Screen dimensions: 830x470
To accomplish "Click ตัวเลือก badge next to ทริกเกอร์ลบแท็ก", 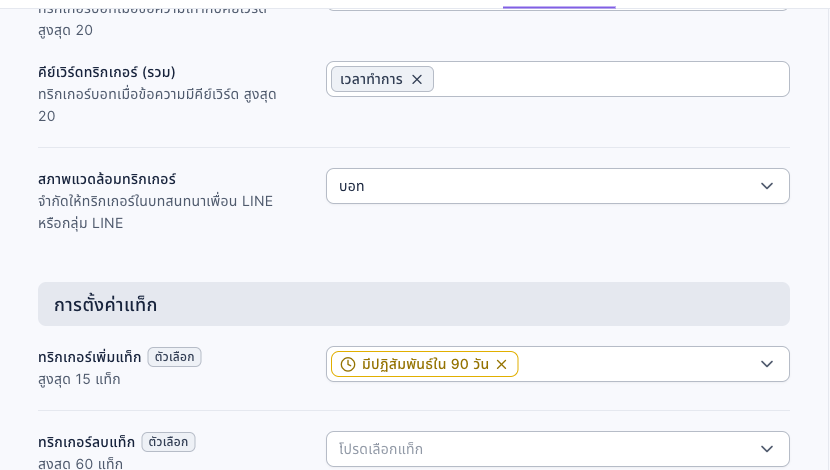I will tap(168, 442).
